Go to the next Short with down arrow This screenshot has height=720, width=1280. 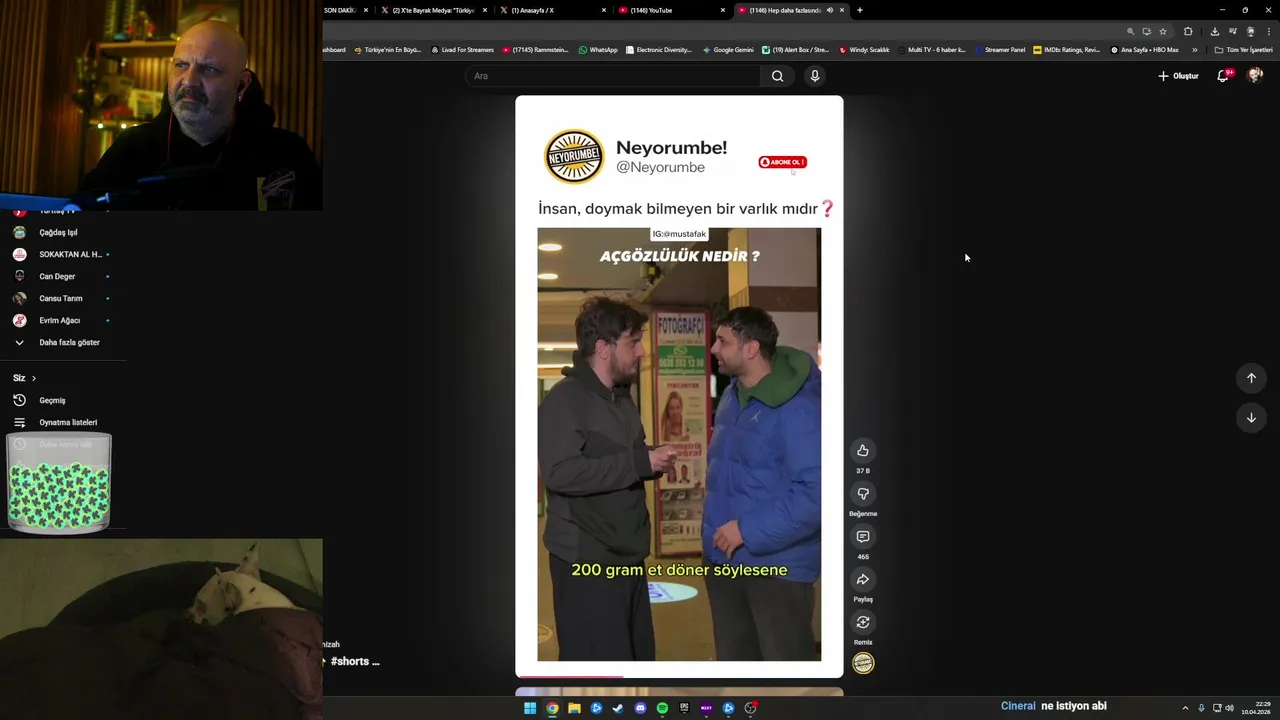tap(1251, 418)
